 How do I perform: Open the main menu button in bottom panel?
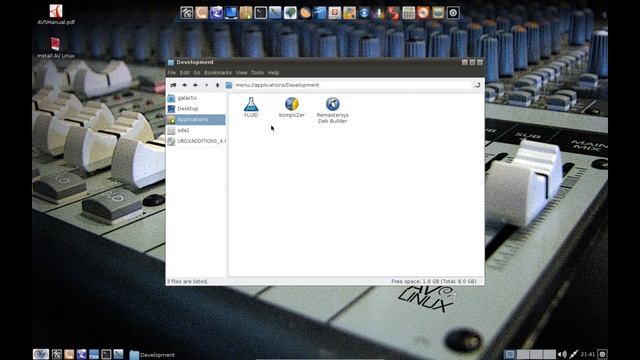click(x=41, y=354)
